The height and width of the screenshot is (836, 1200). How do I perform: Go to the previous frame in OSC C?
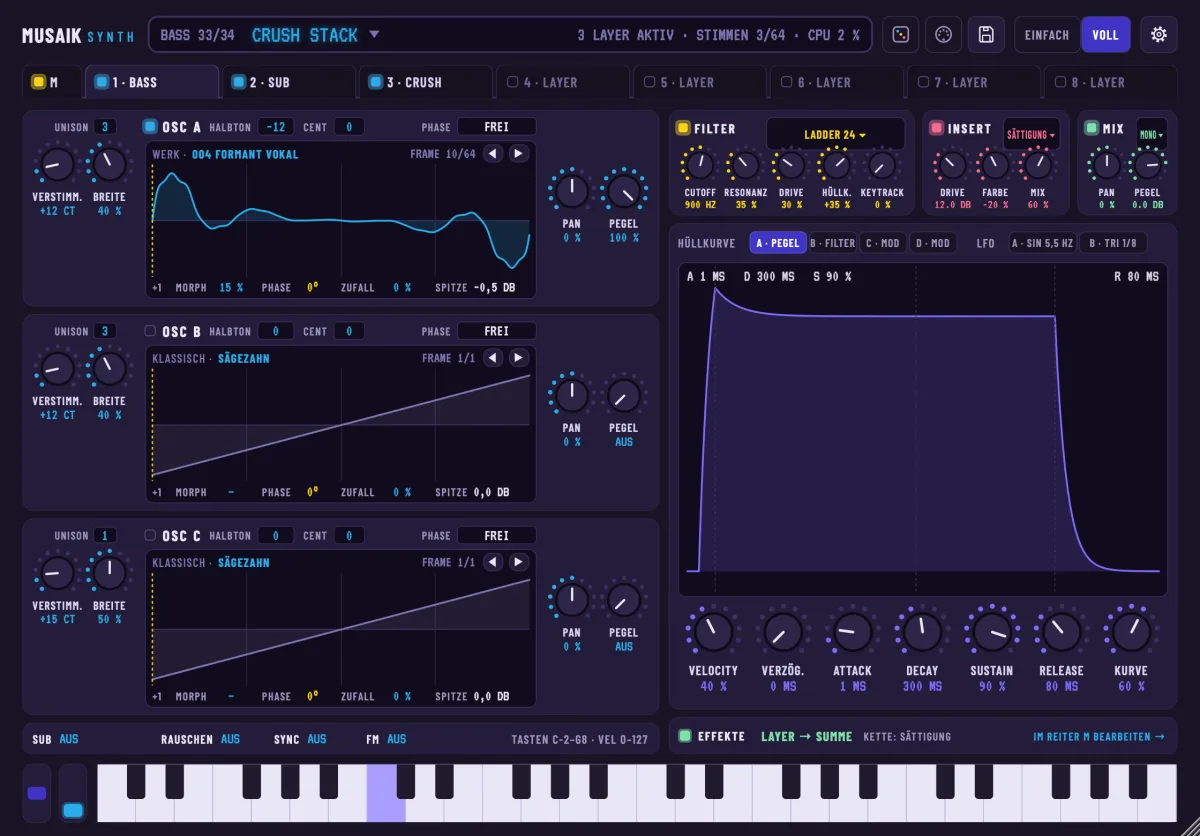click(x=492, y=562)
